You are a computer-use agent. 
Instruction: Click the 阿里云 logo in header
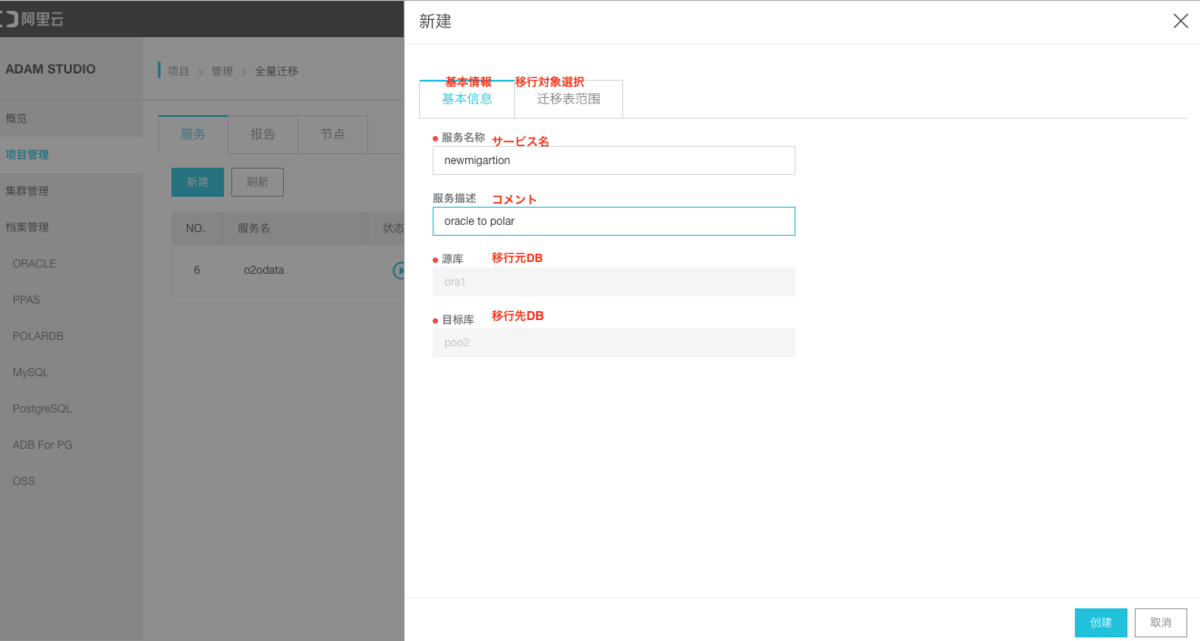[x=33, y=19]
